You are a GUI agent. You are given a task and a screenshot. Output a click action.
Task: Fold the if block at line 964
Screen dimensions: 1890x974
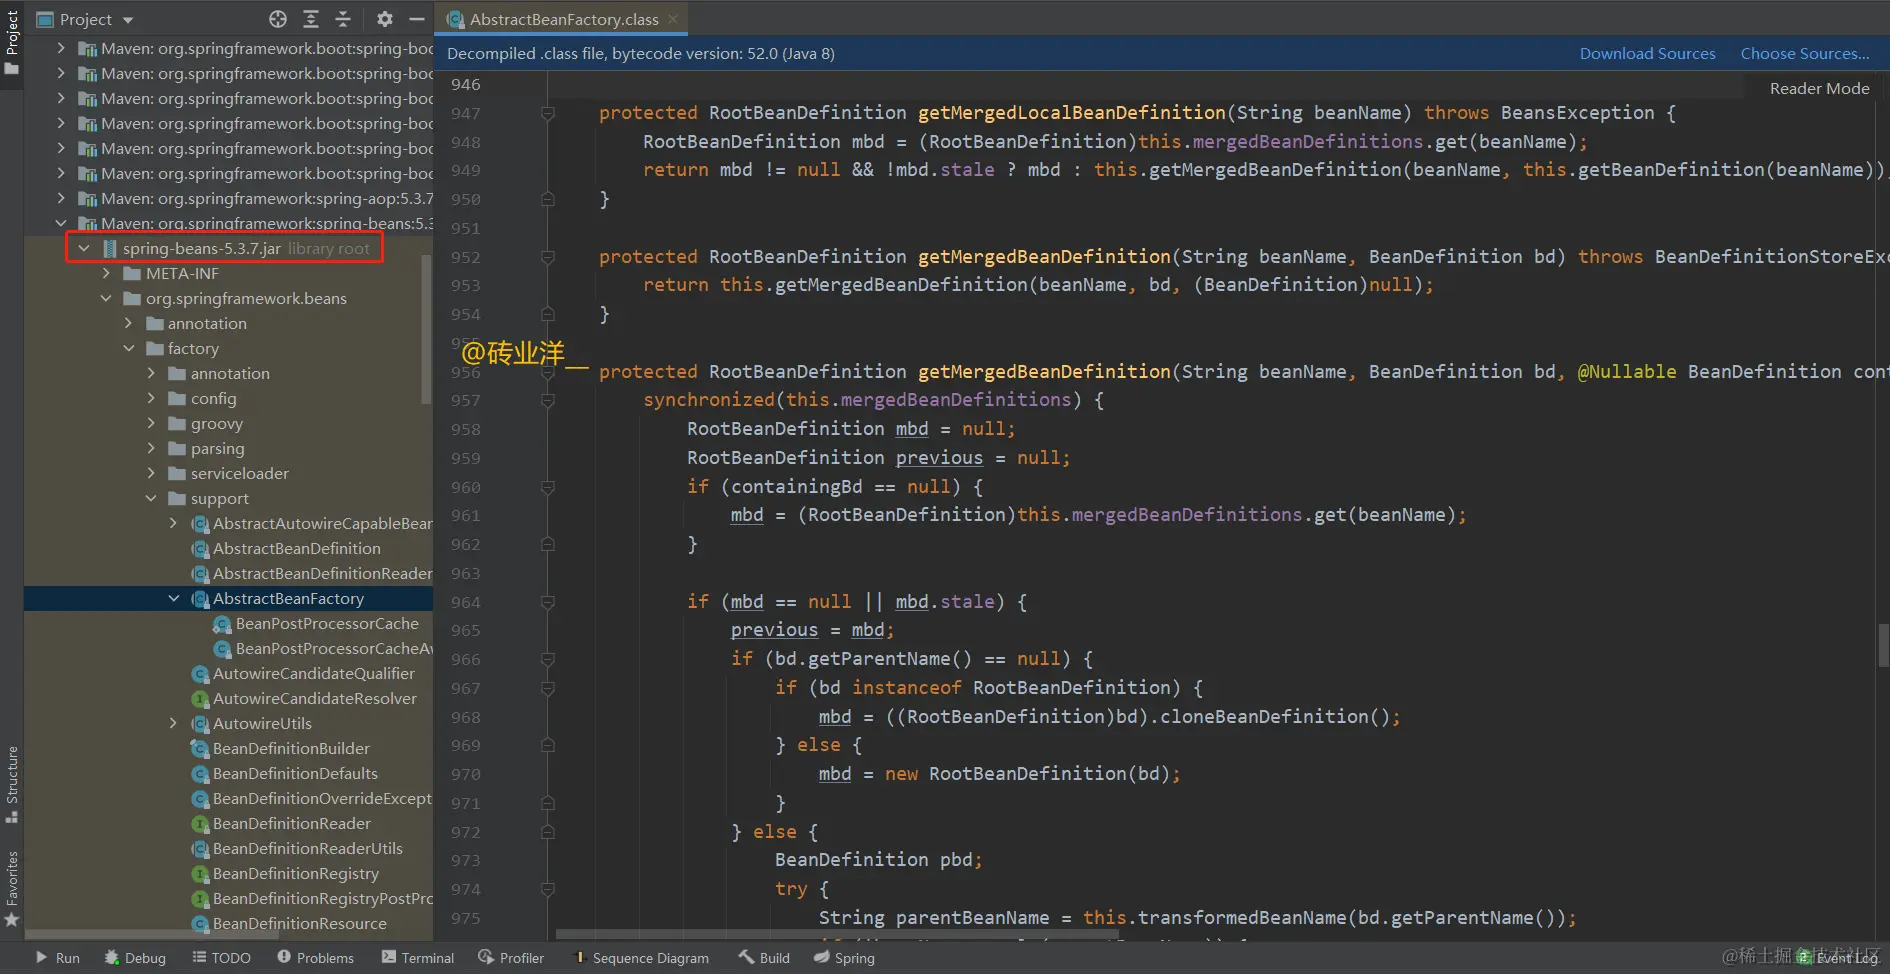point(548,602)
